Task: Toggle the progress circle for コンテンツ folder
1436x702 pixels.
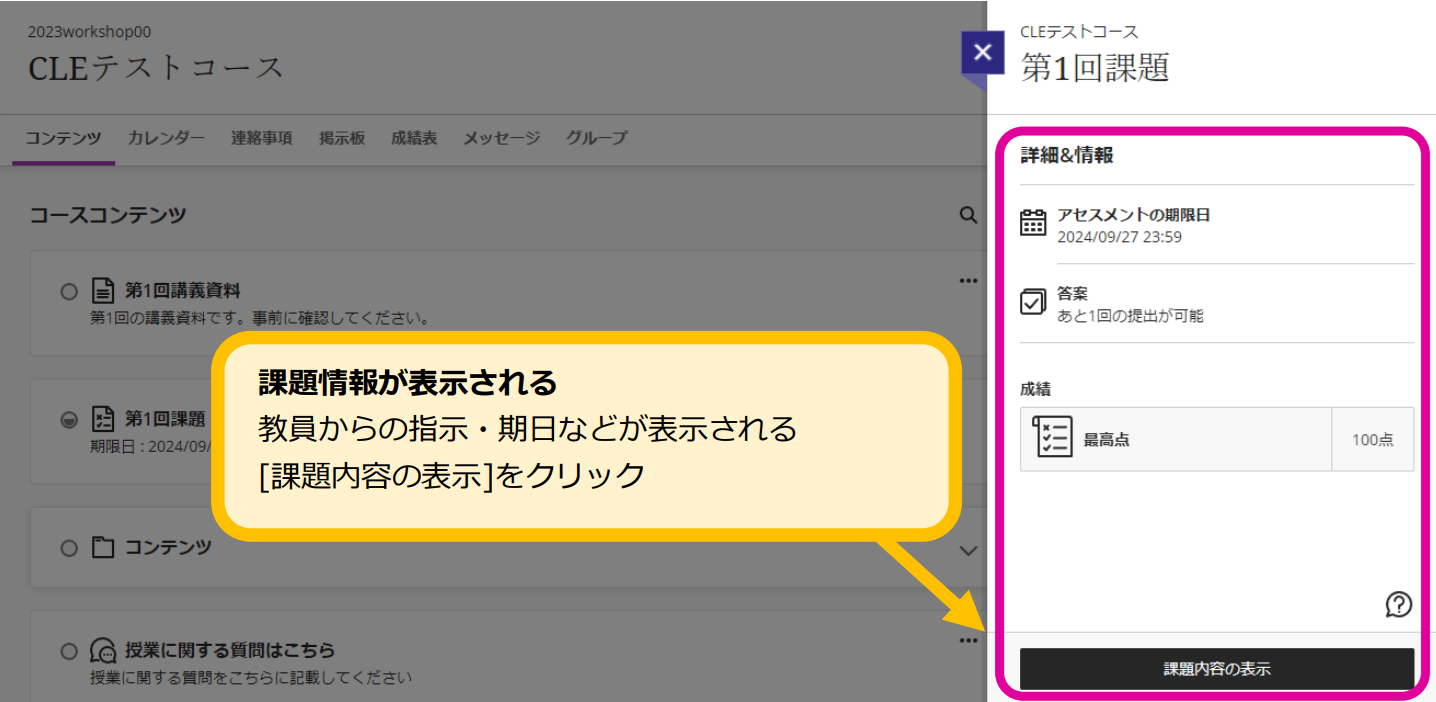Action: 68,548
